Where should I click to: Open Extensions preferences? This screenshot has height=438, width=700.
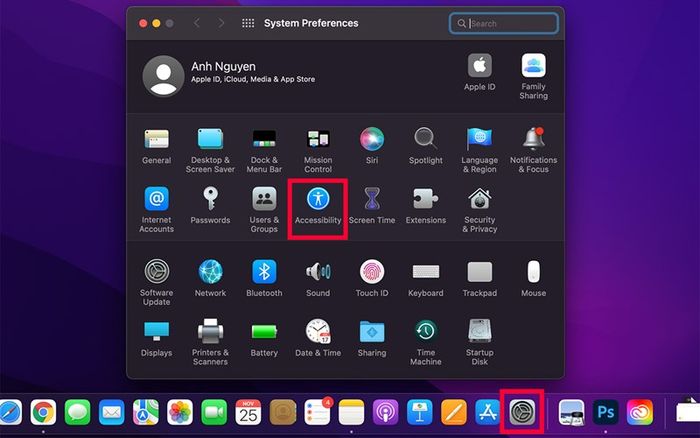coord(425,206)
